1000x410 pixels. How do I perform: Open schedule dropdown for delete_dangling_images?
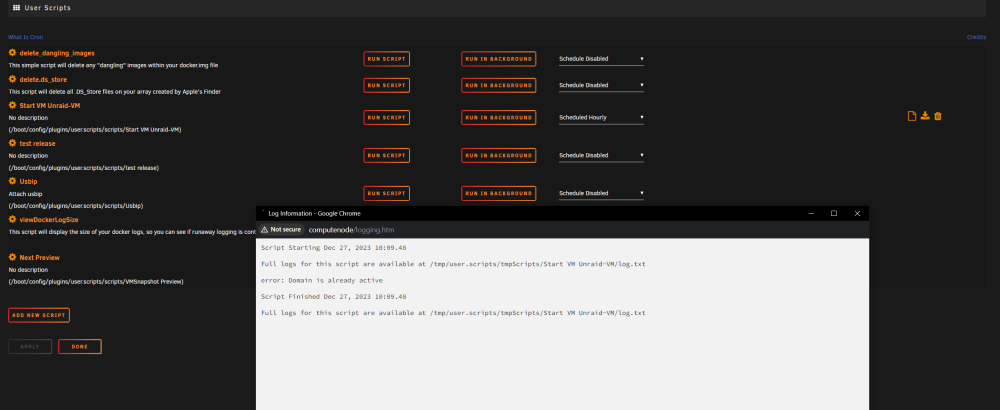pyautogui.click(x=601, y=59)
